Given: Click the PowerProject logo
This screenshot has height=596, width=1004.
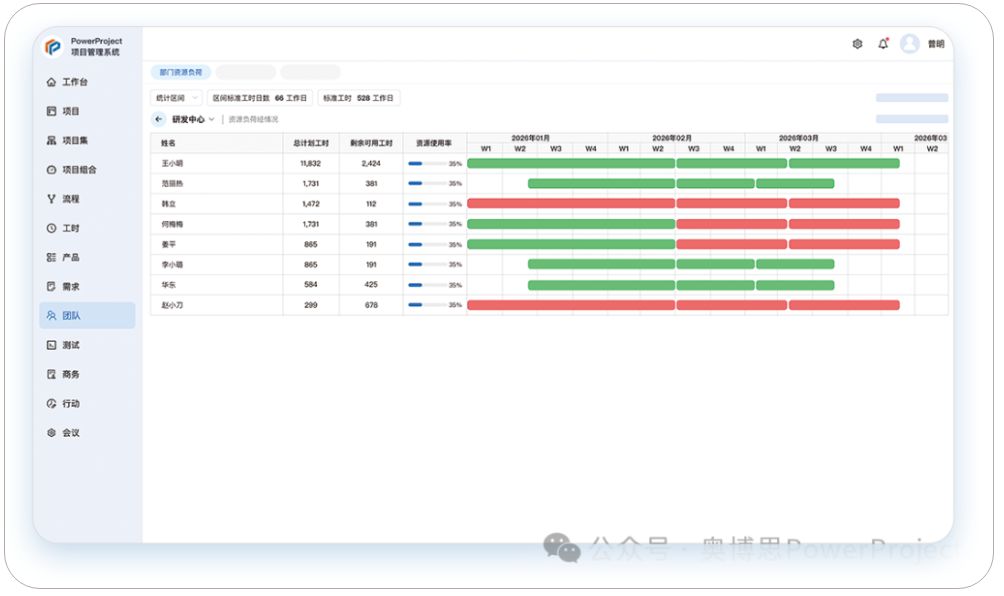Looking at the screenshot, I should point(53,46).
